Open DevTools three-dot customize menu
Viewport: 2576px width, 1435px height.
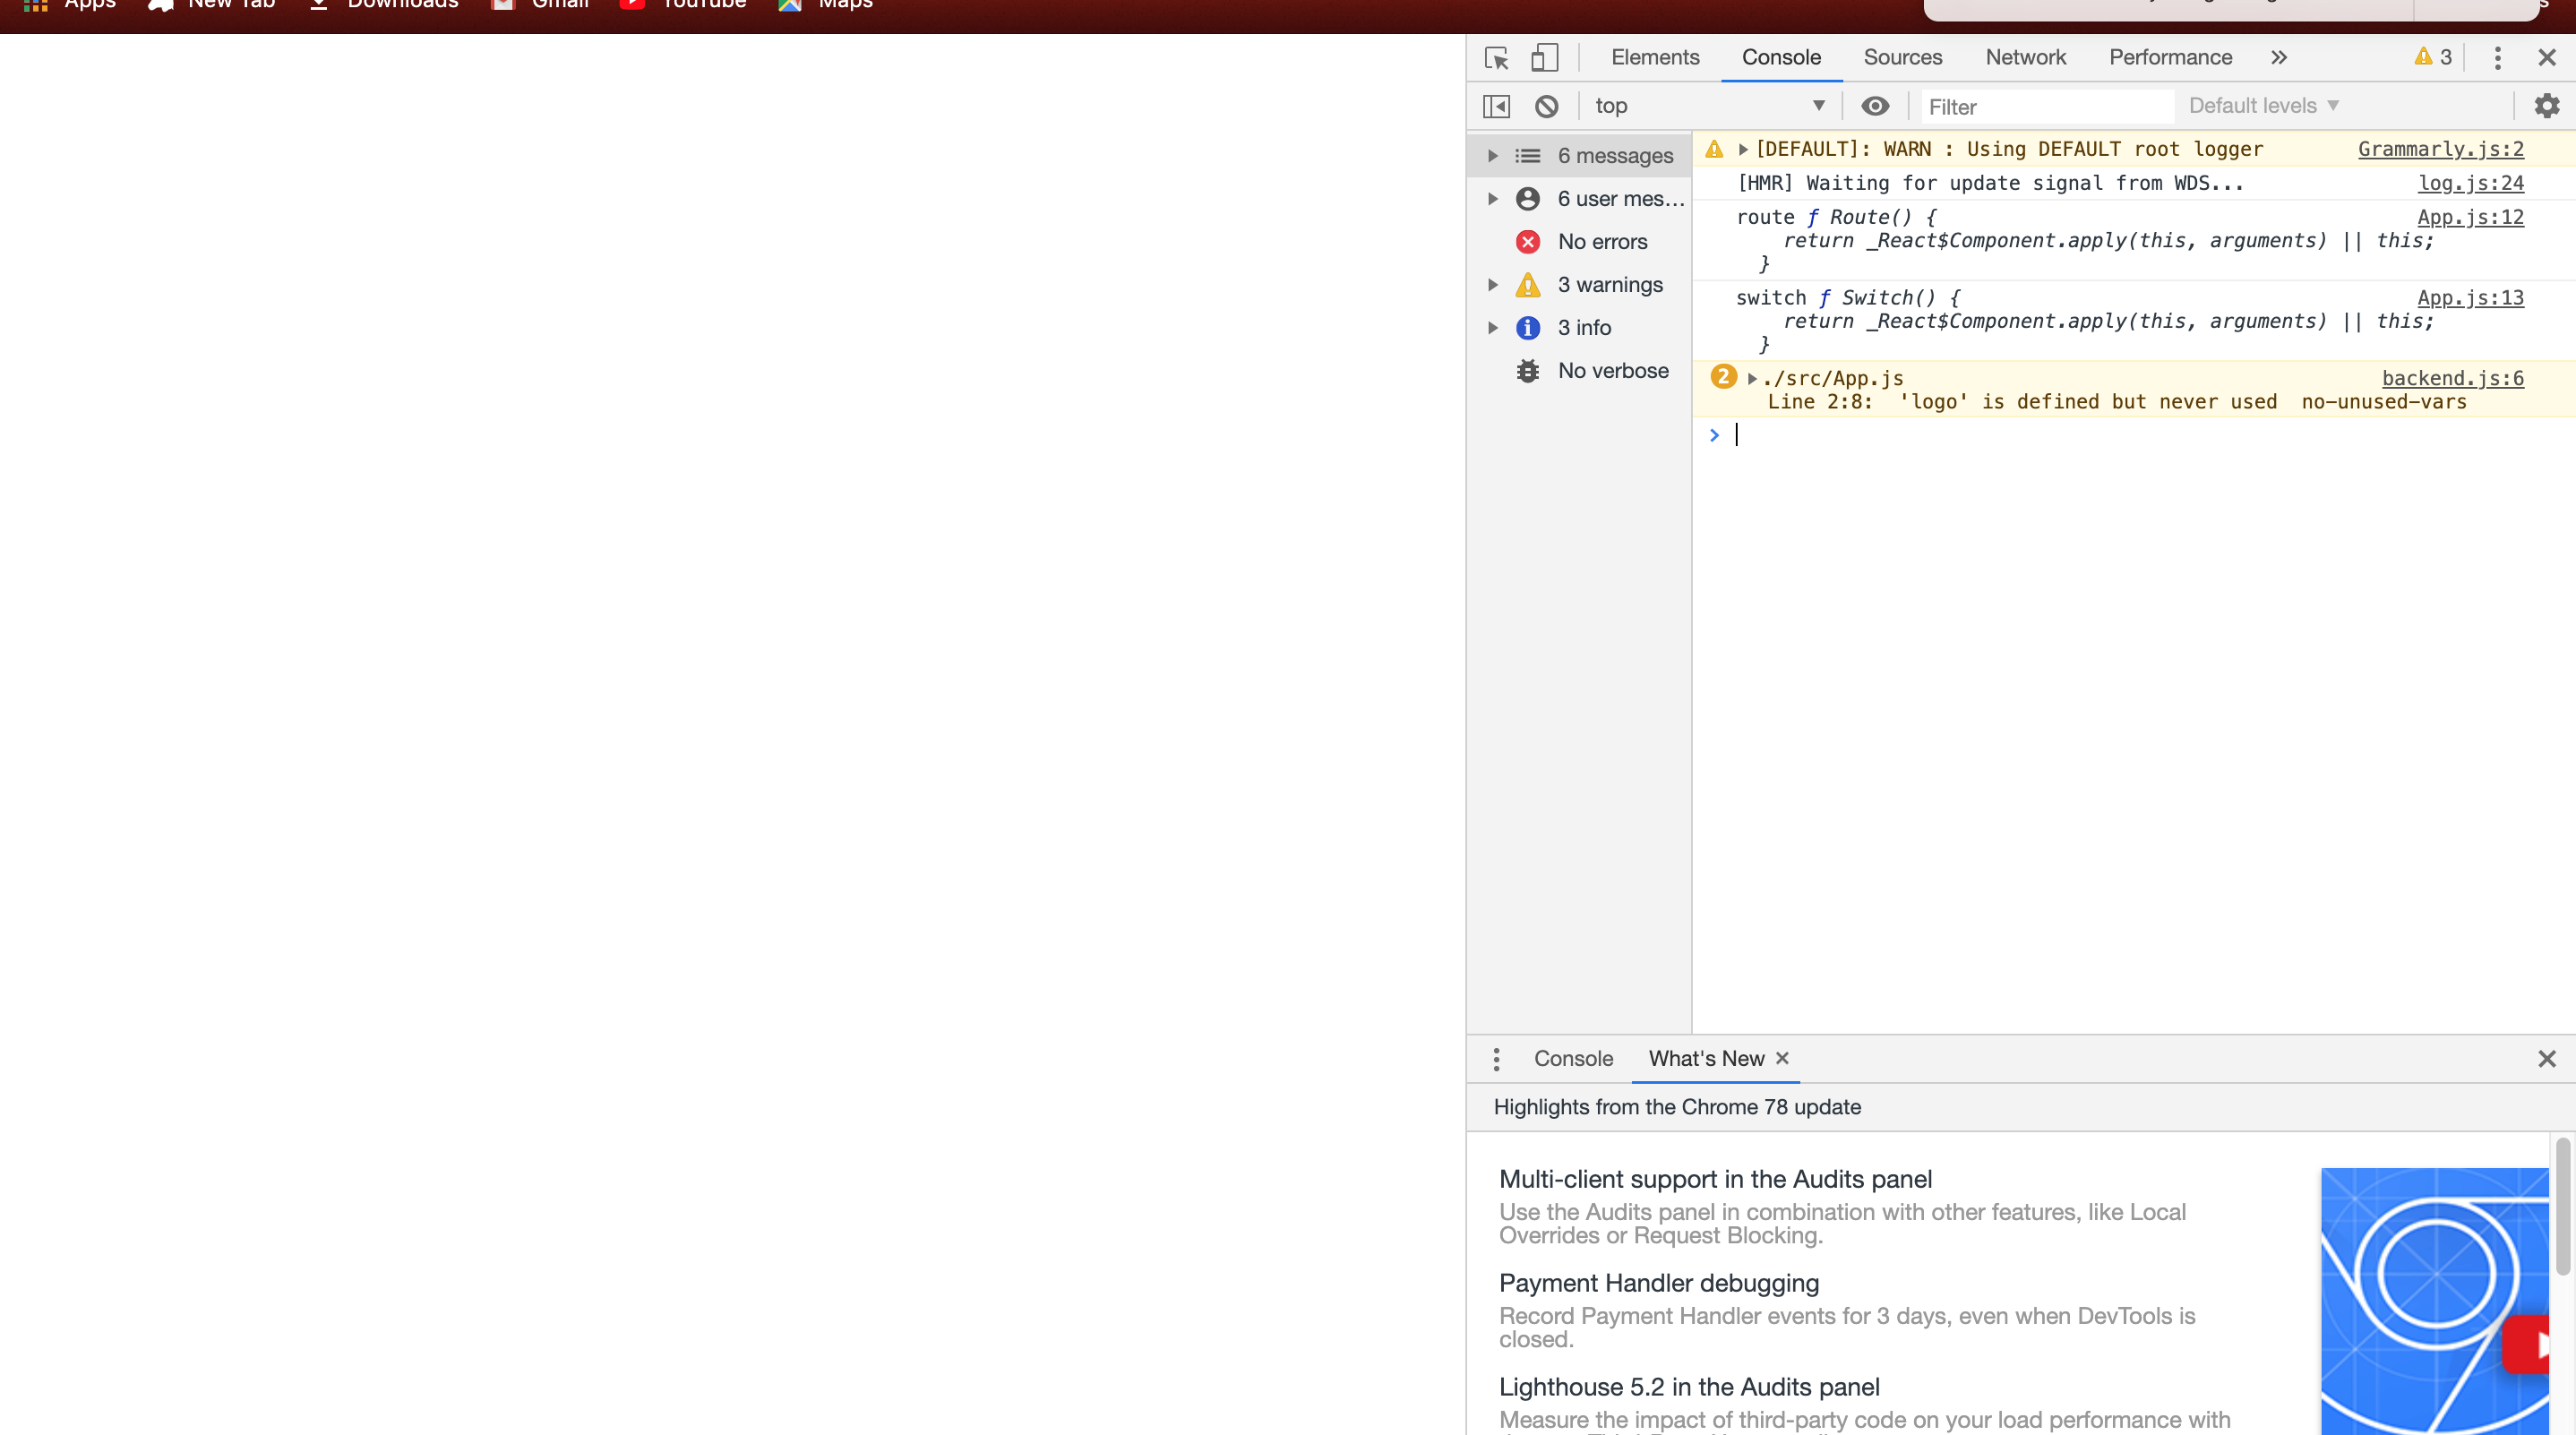click(2497, 58)
